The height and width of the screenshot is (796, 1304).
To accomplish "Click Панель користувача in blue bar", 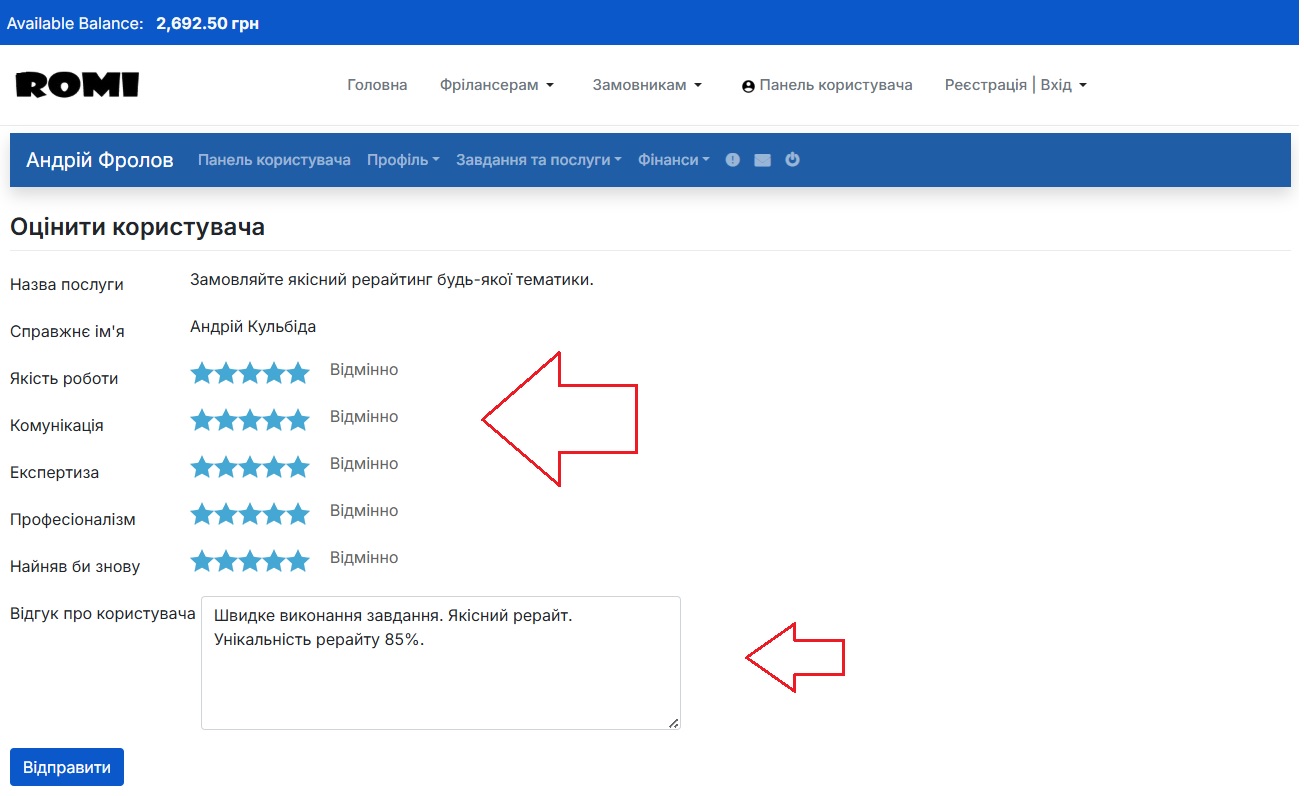I will pyautogui.click(x=274, y=160).
